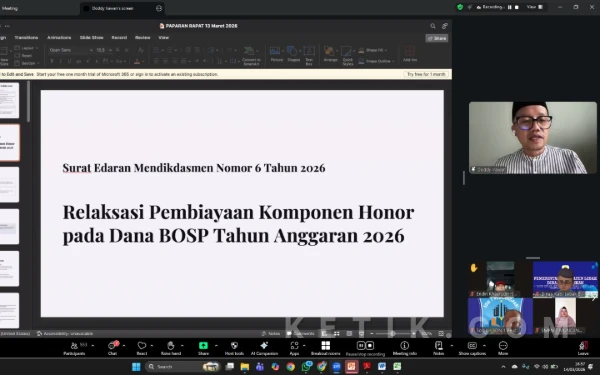Pause recording in the top recording indicator
This screenshot has height=375, width=600.
click(x=509, y=7)
